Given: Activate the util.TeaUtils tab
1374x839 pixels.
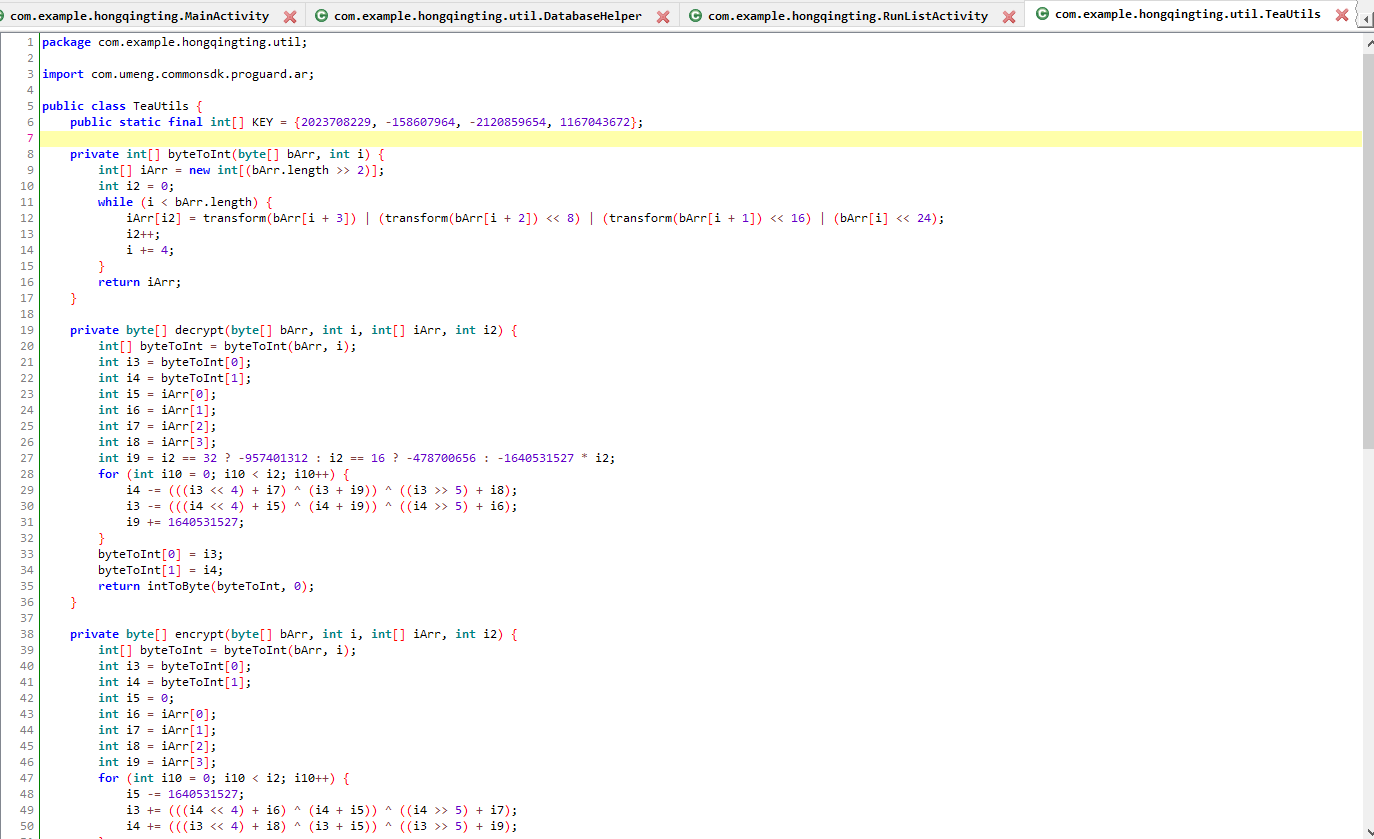Looking at the screenshot, I should coord(1187,15).
